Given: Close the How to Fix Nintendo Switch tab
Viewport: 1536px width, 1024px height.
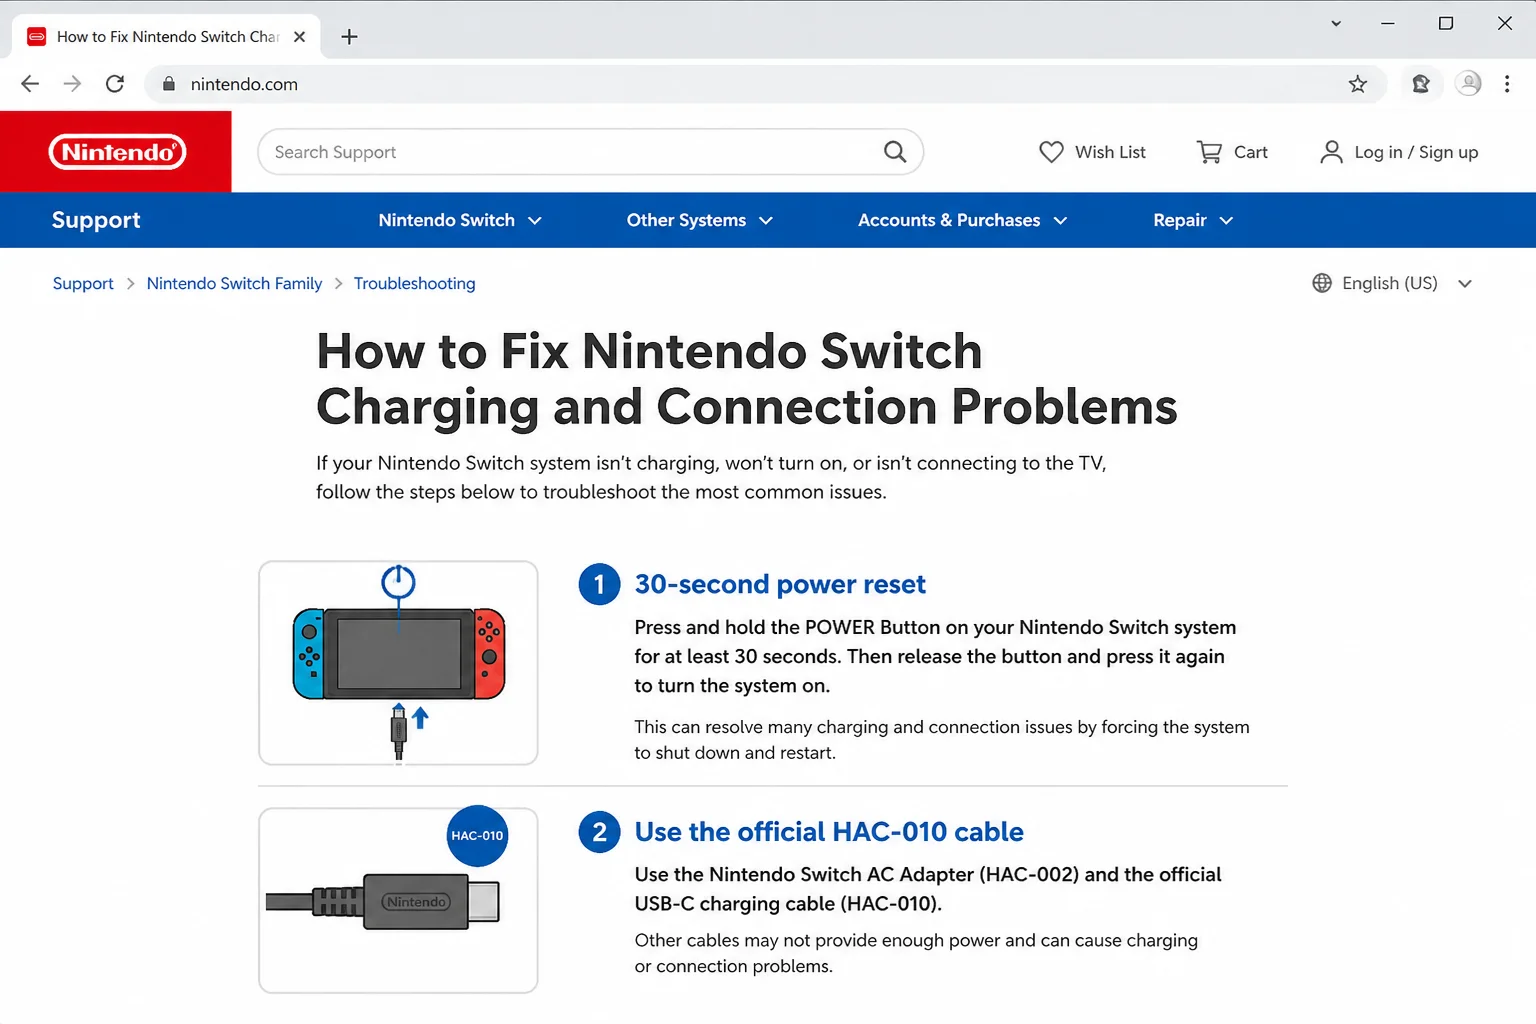Looking at the screenshot, I should coord(299,37).
